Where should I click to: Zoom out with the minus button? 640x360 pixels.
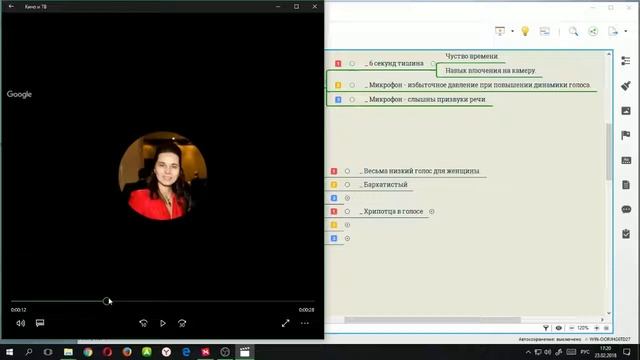571,328
